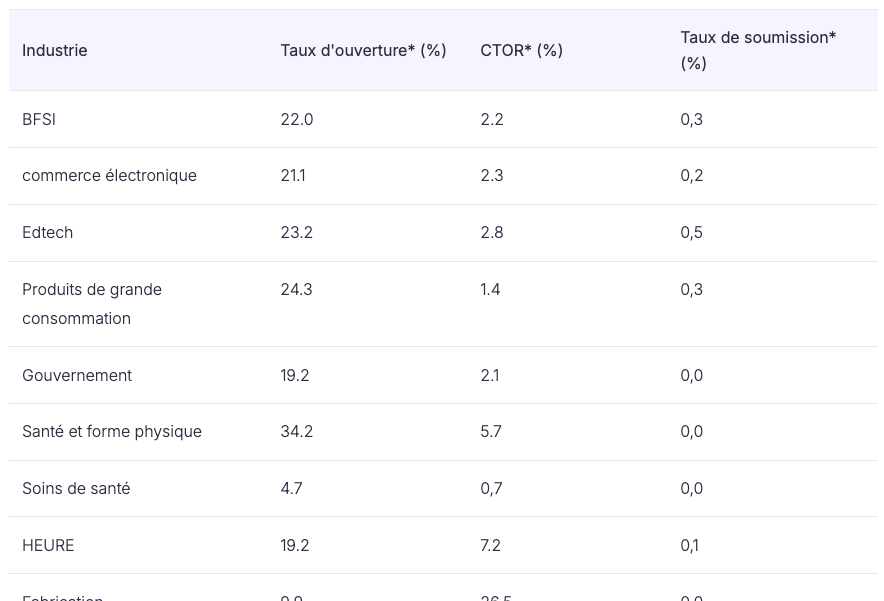
Task: Select the 34.2 open rate value
Action: coord(296,431)
